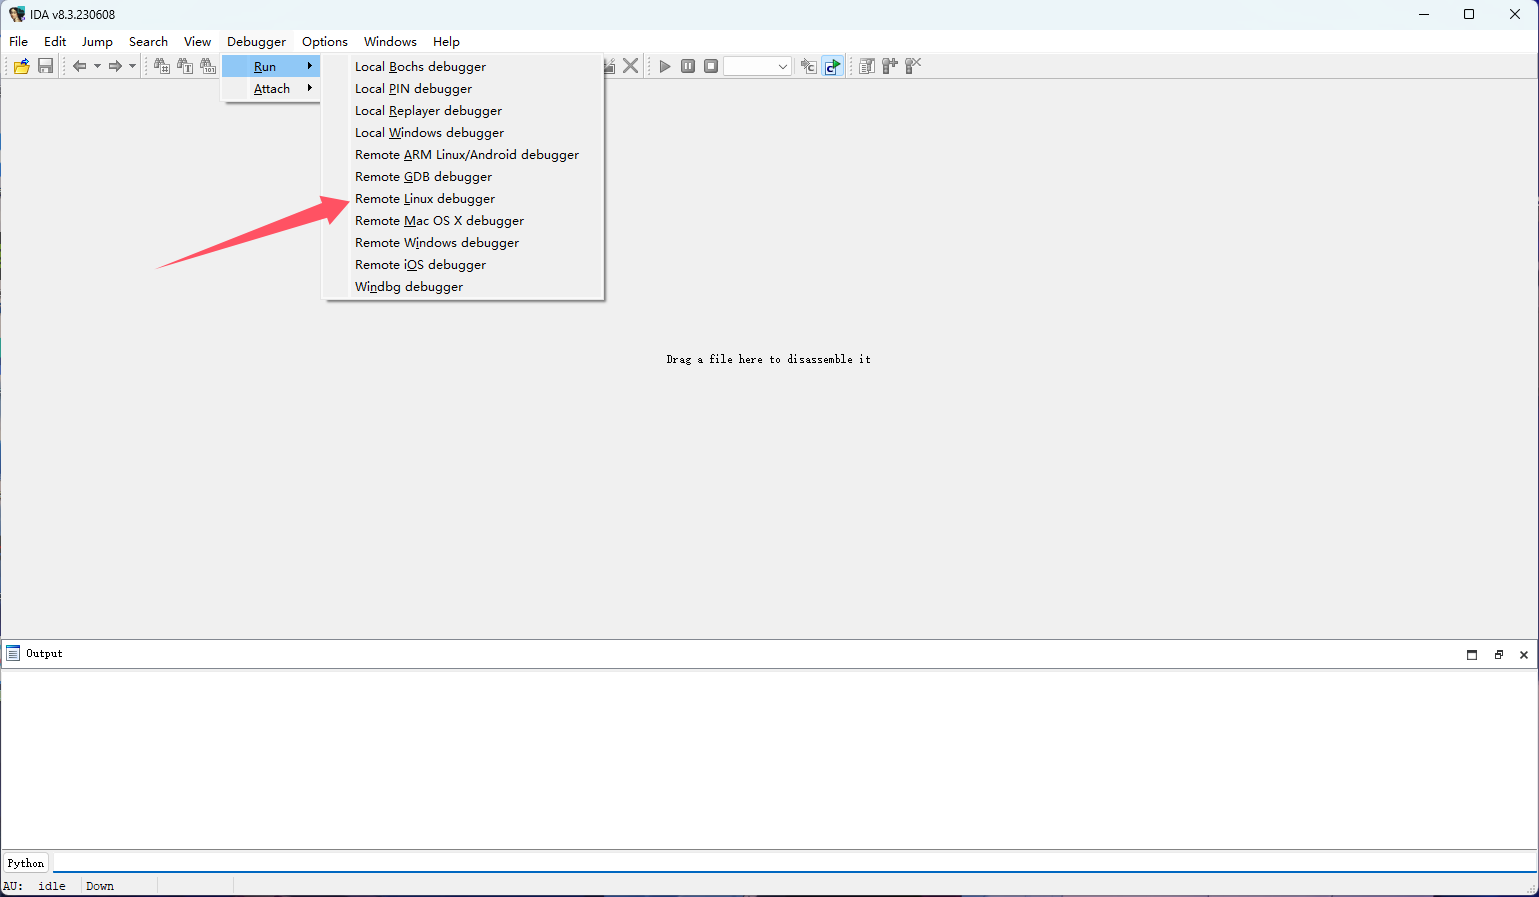Click 'Drag a file here to disassemble it'
Screen dimensions: 1539x897
(x=768, y=359)
